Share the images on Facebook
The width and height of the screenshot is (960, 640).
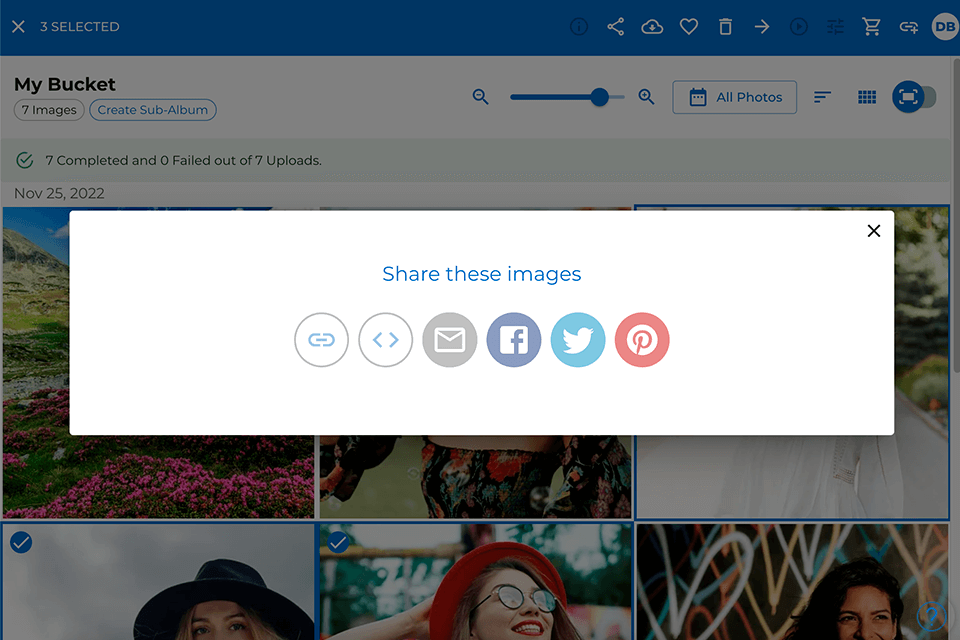click(514, 340)
